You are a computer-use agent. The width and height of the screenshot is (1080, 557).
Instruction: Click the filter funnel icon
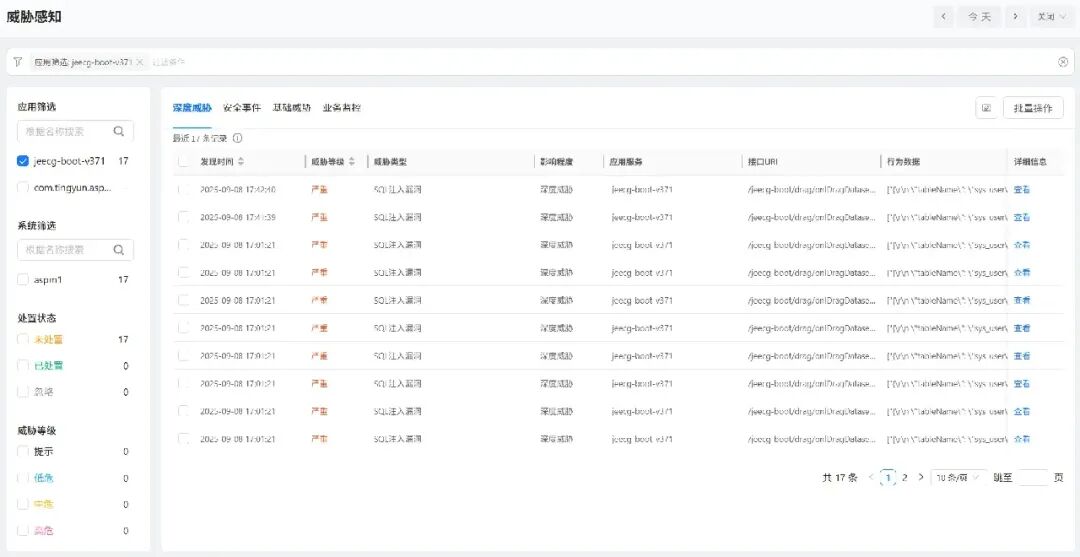18,62
